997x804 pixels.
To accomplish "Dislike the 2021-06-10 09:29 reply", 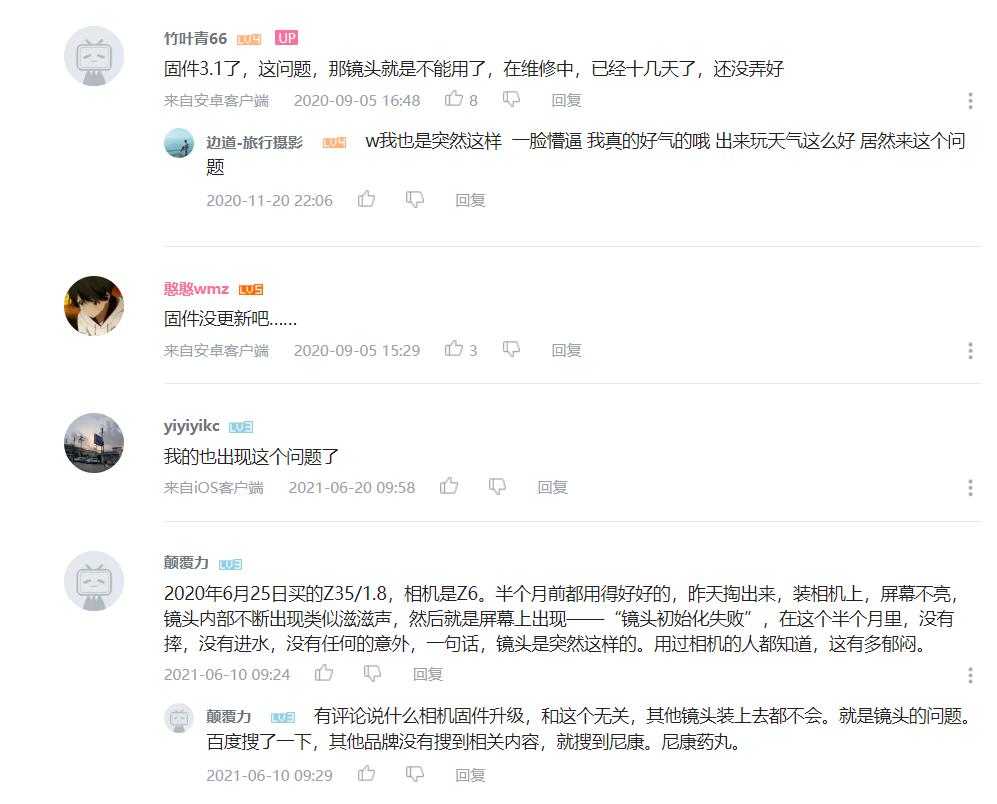I will pos(415,774).
